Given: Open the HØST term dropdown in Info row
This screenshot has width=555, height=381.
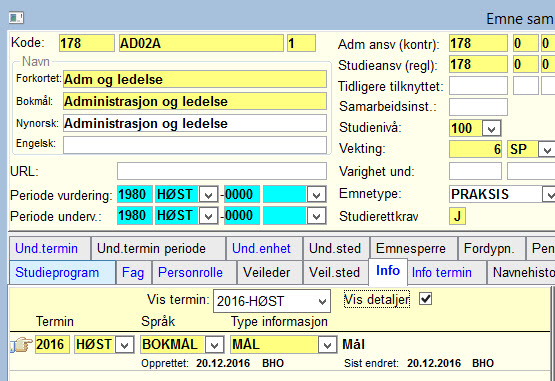Looking at the screenshot, I should click(124, 345).
